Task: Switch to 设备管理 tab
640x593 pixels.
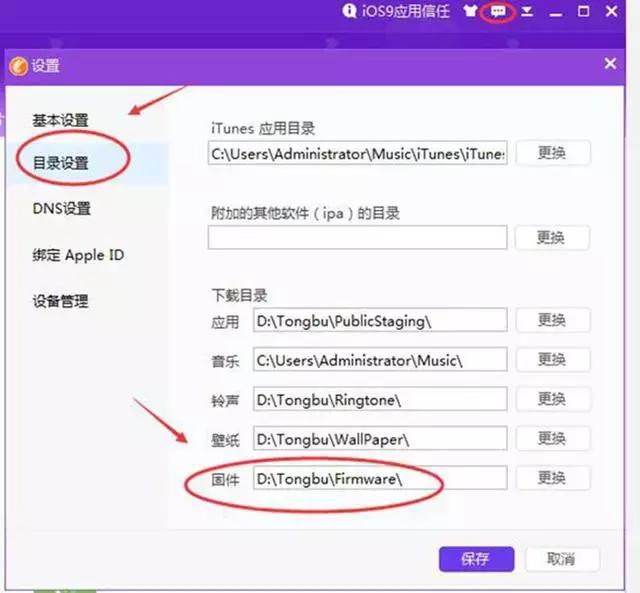Action: (x=60, y=301)
